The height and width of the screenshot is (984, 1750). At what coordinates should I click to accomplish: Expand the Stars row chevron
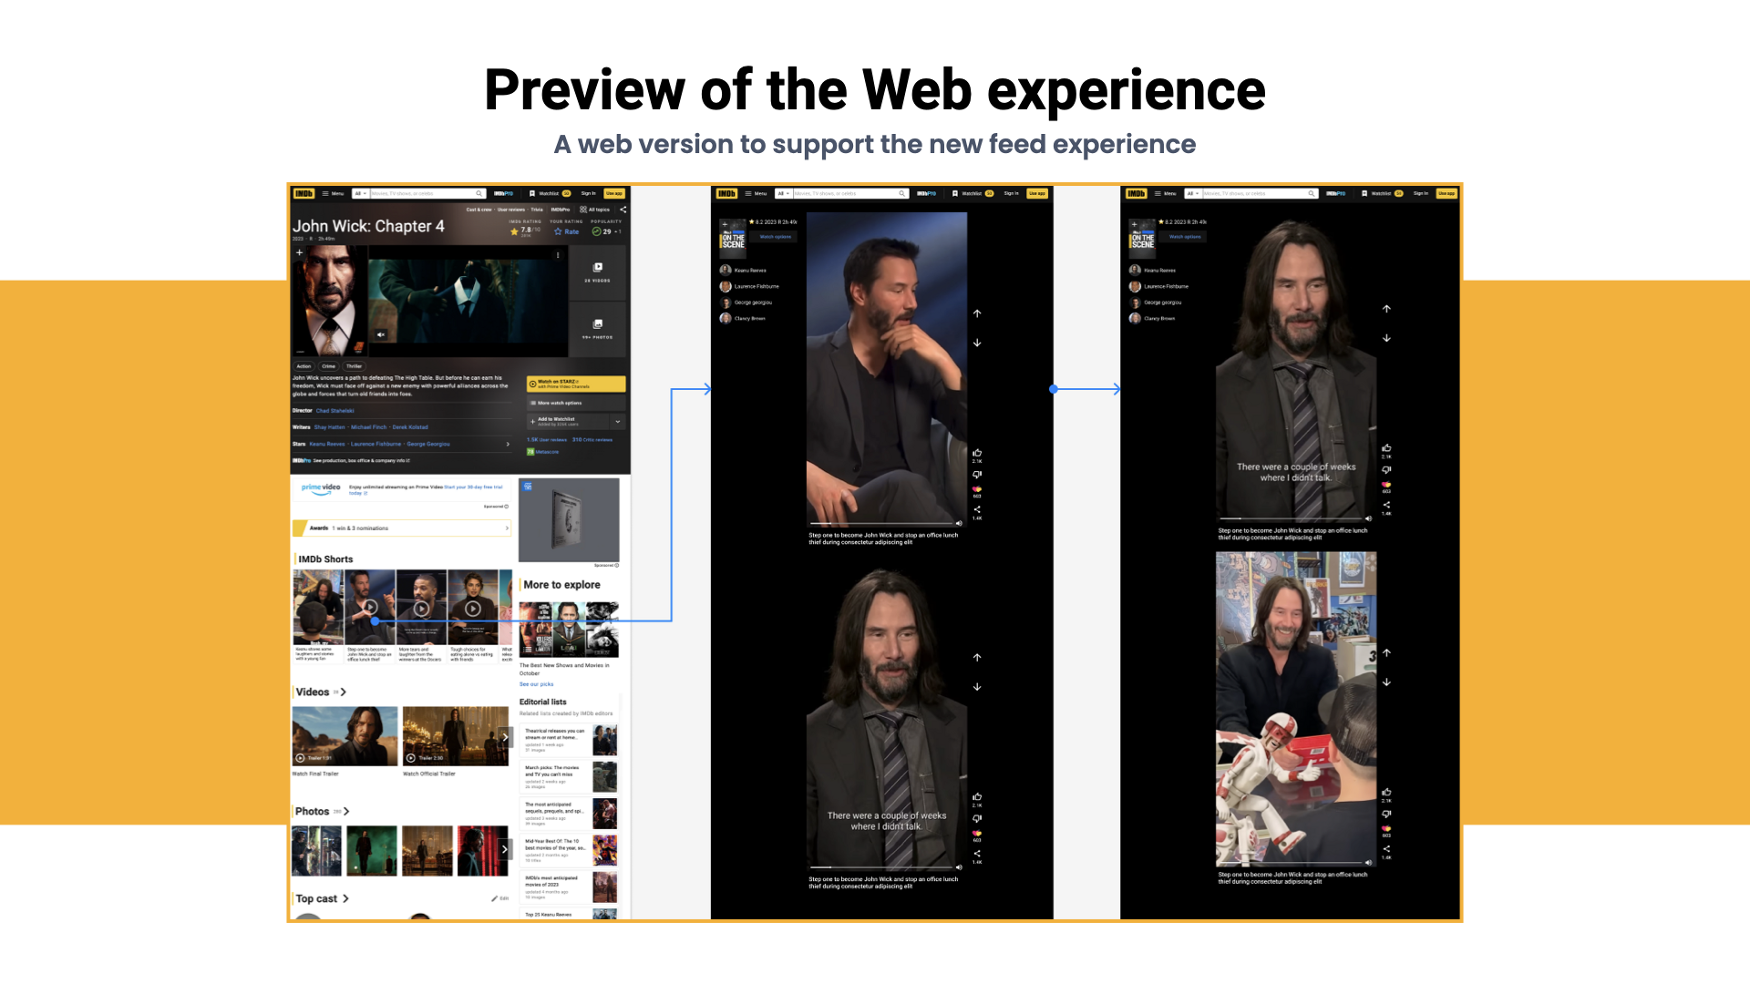point(507,444)
